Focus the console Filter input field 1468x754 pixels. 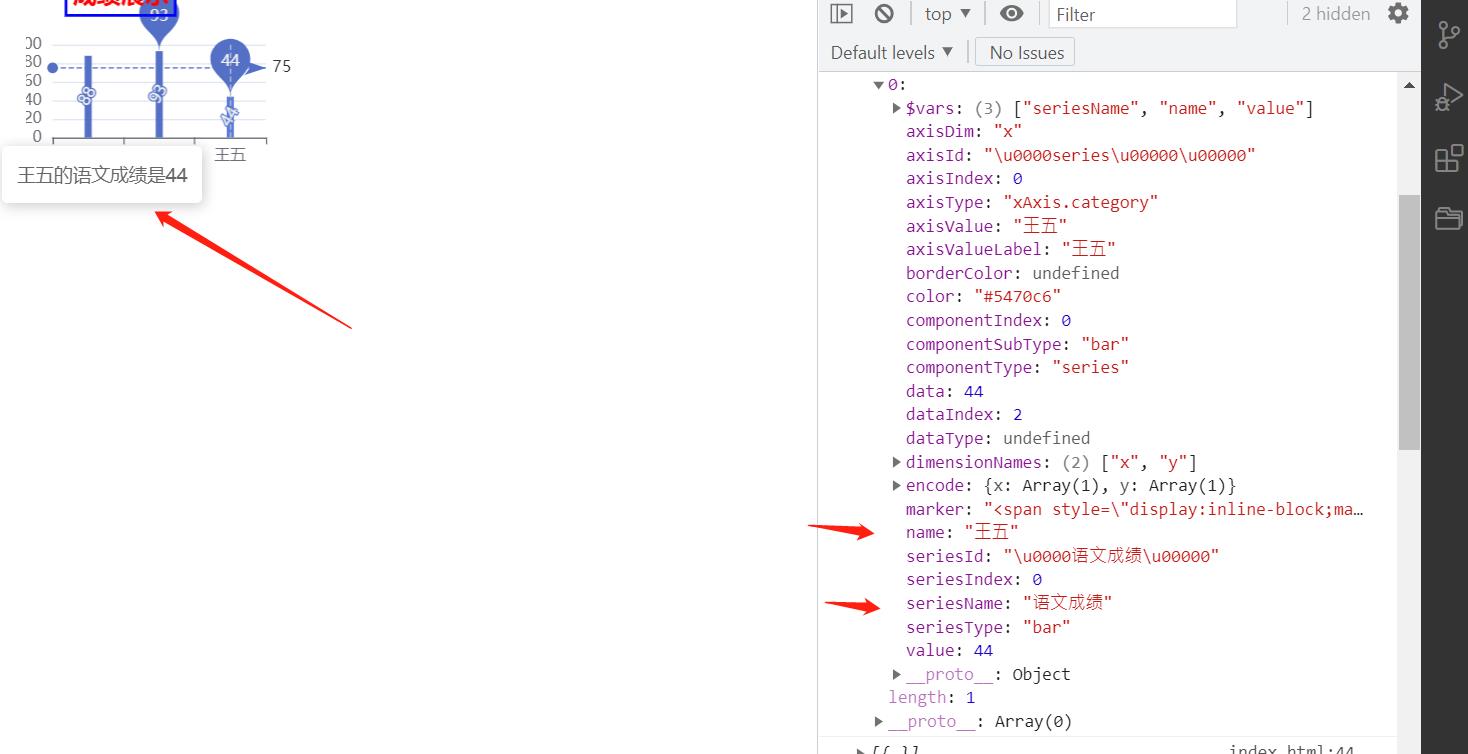pyautogui.click(x=1143, y=14)
